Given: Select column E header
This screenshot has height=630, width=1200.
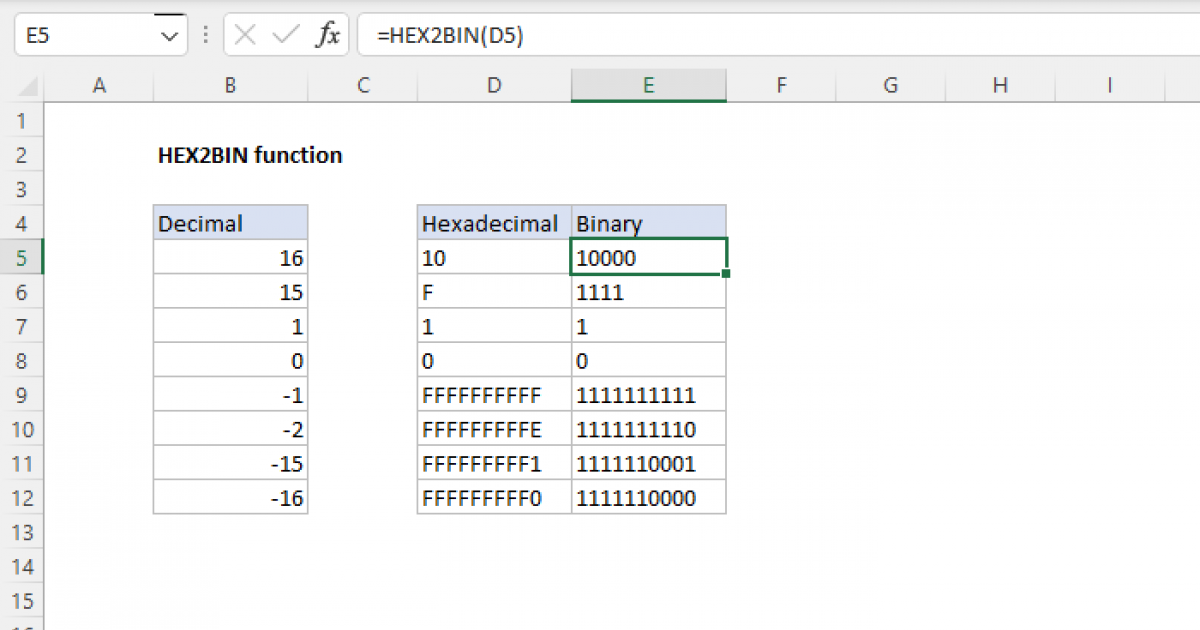Looking at the screenshot, I should (x=648, y=87).
